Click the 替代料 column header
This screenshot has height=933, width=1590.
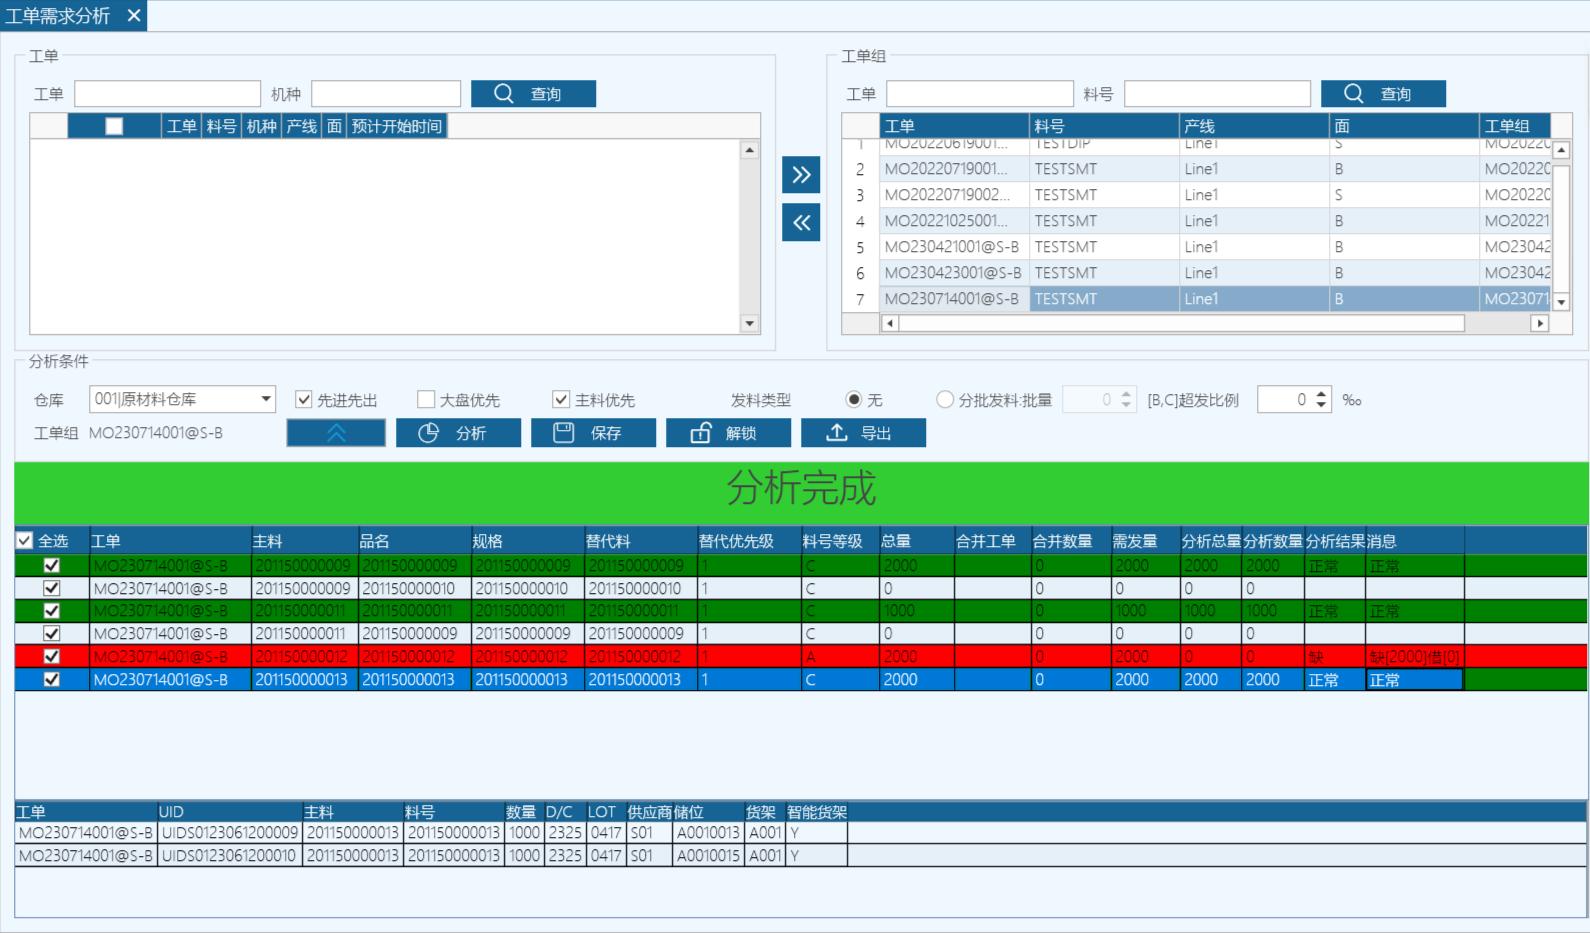point(640,541)
